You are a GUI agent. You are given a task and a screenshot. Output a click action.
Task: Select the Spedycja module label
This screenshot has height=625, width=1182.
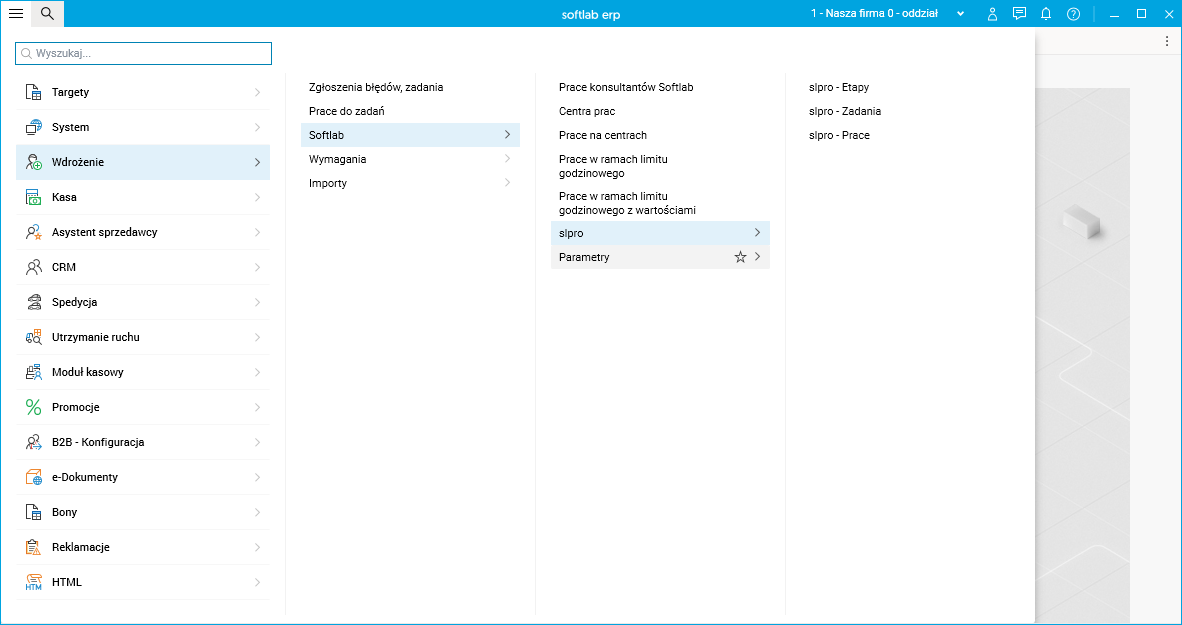pos(75,302)
